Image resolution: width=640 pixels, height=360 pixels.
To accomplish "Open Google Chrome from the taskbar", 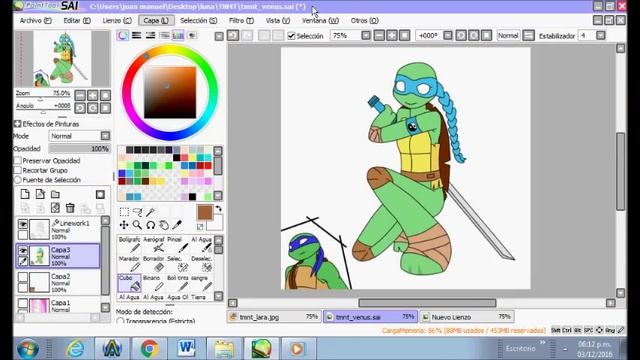I will pos(149,349).
